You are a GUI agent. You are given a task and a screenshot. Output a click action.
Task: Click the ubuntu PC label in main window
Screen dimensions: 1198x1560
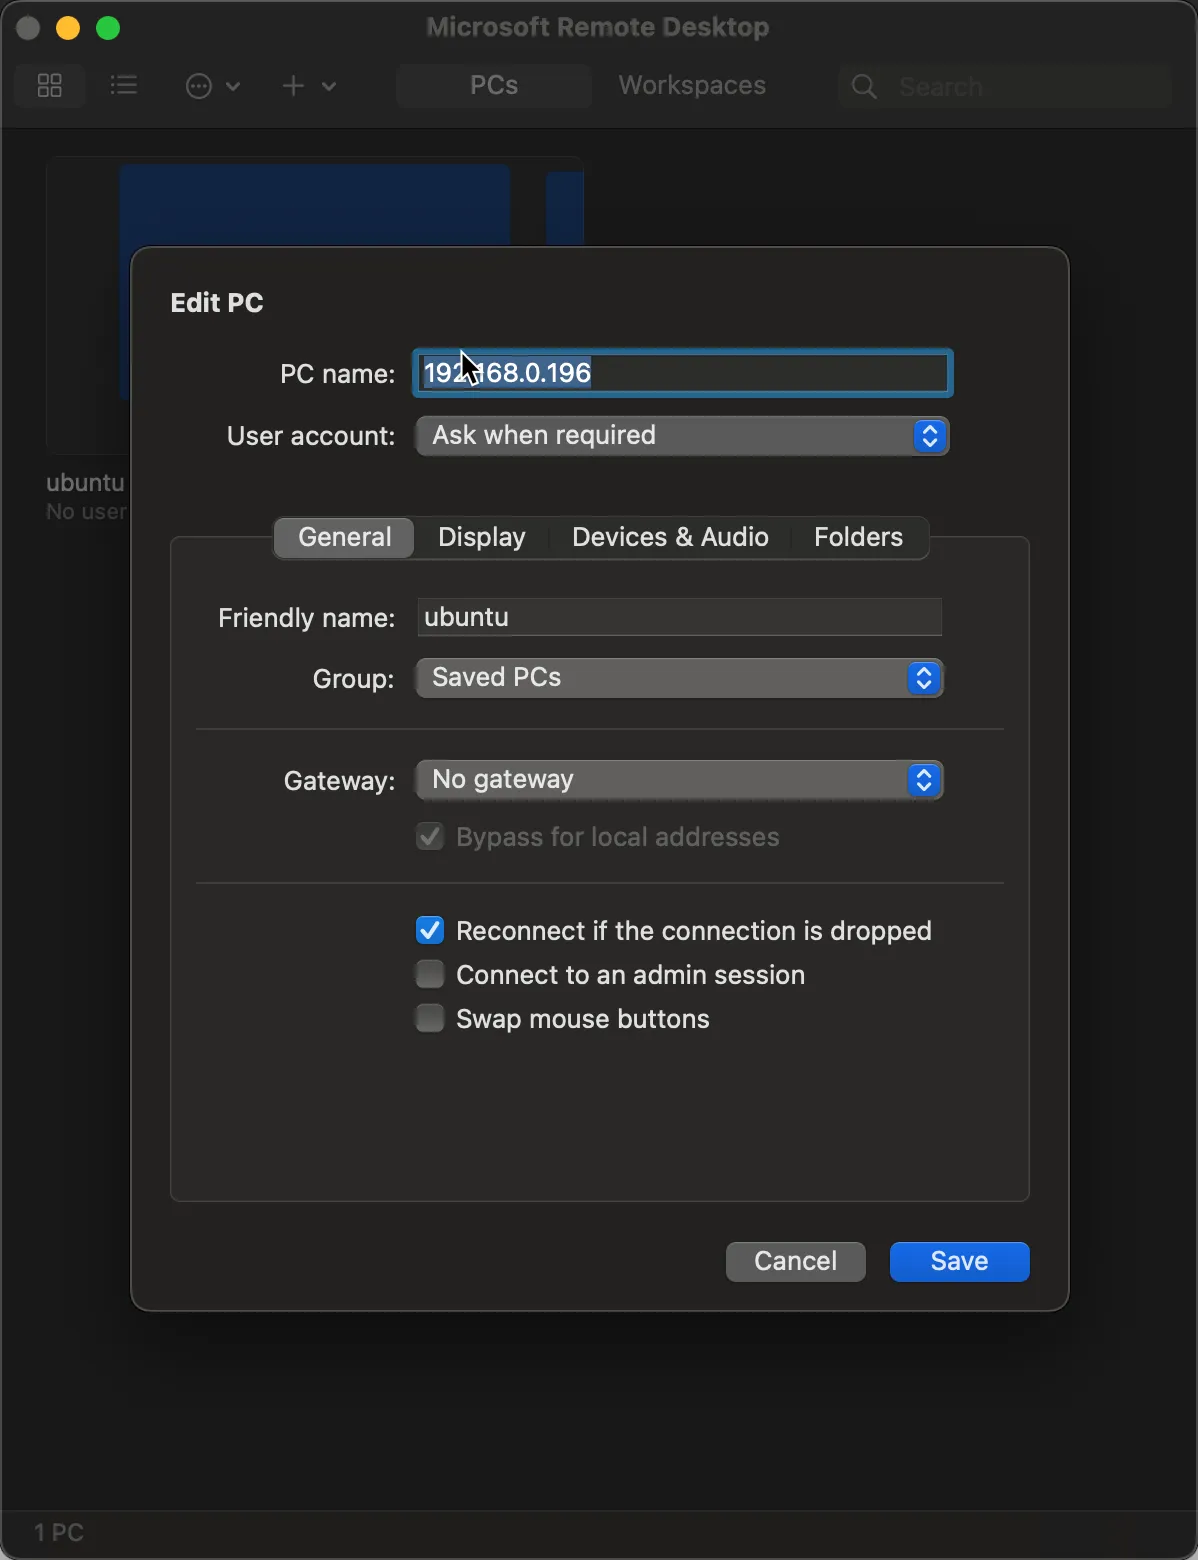click(85, 482)
